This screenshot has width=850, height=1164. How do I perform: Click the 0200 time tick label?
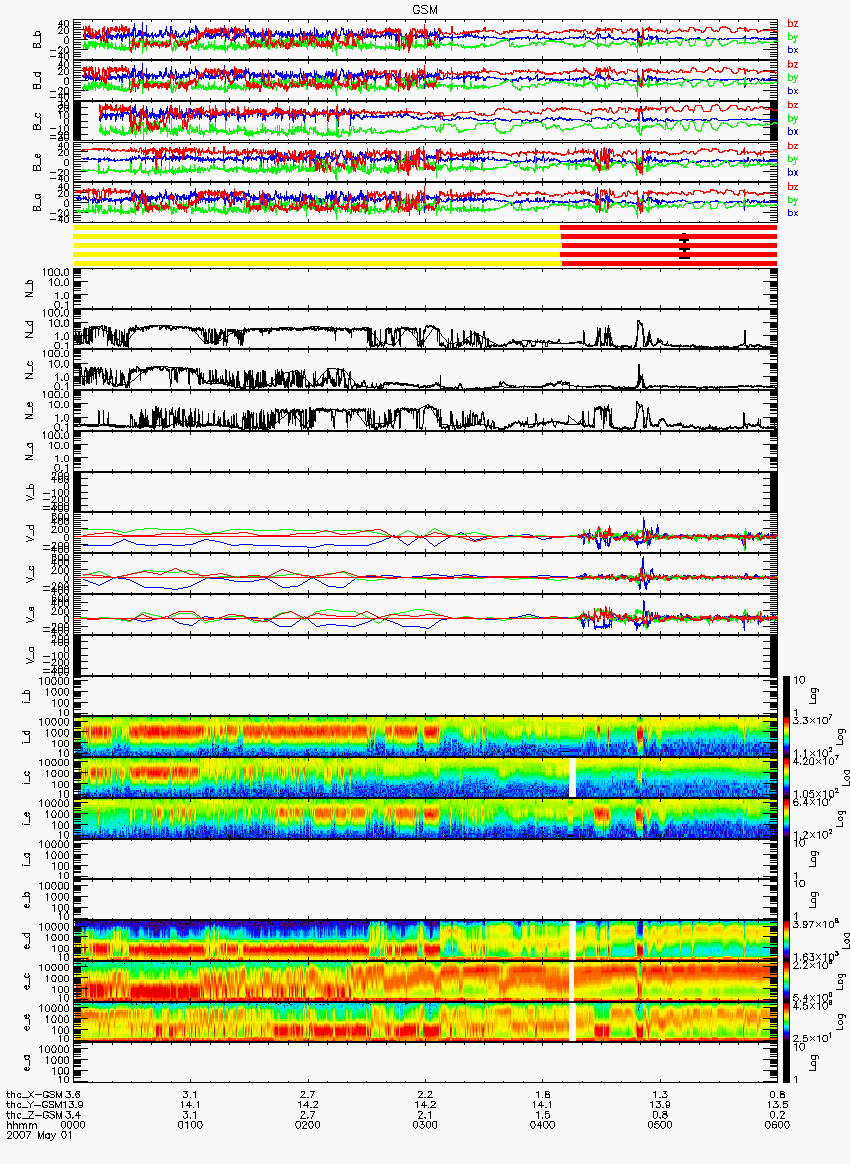pyautogui.click(x=308, y=1125)
